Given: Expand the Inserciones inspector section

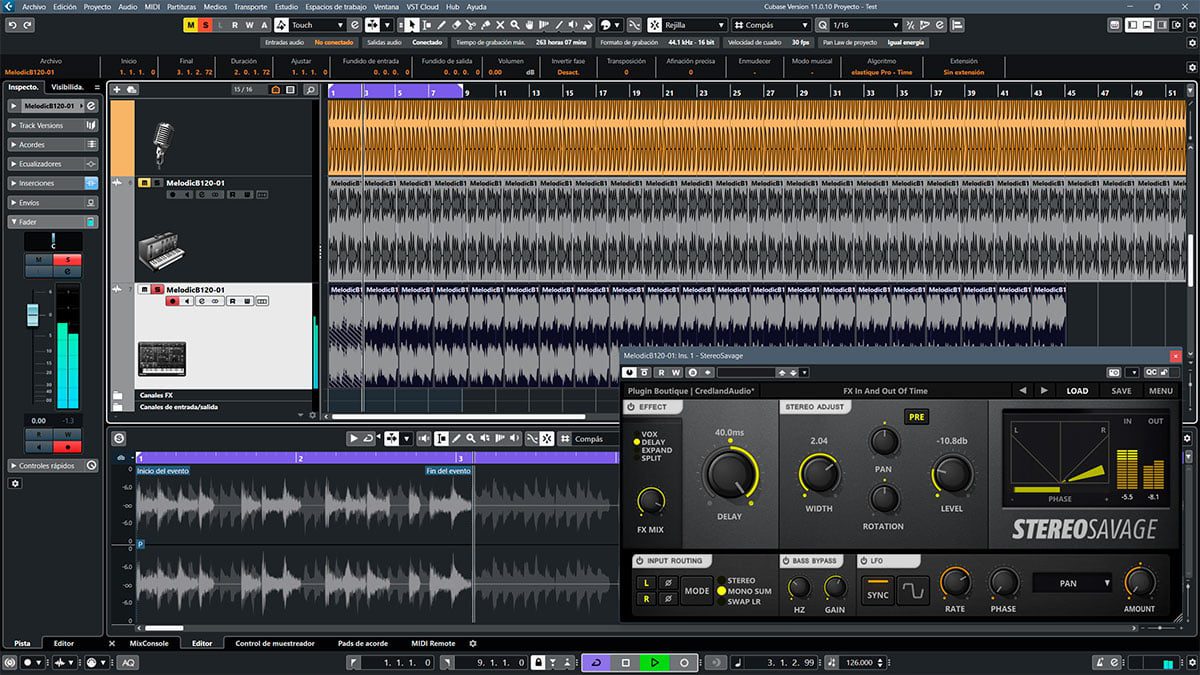Looking at the screenshot, I should coord(54,183).
